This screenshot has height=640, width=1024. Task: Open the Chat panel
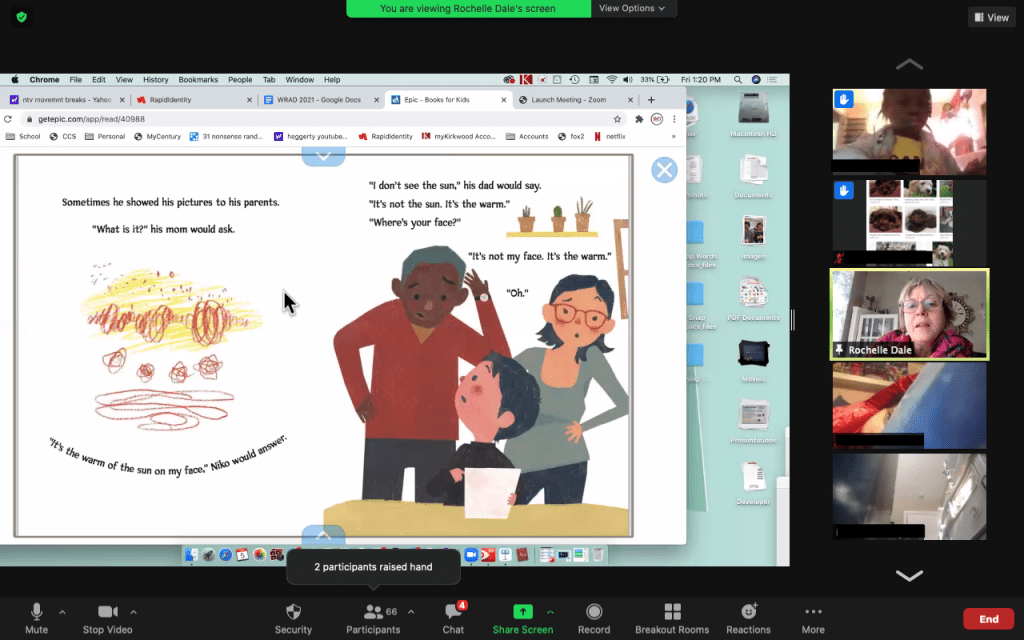pos(453,612)
